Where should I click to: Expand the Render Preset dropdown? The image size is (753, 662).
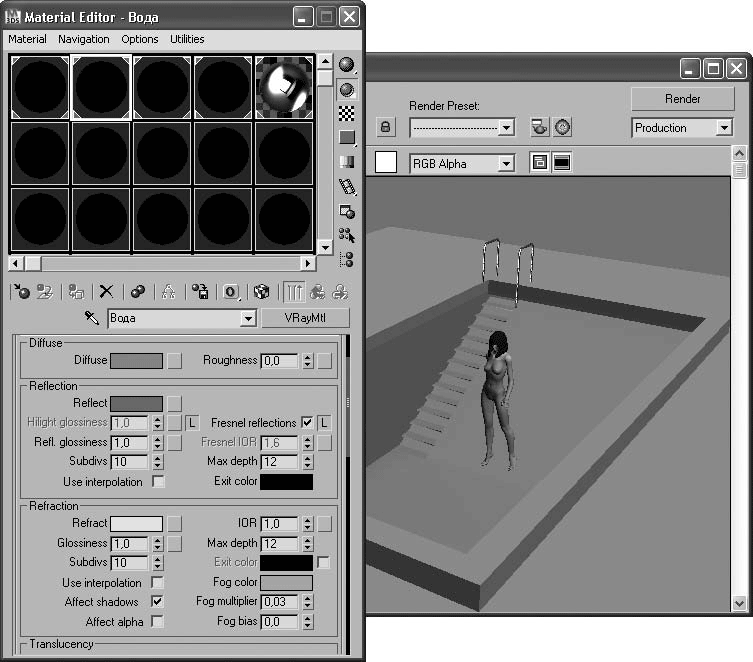click(506, 128)
